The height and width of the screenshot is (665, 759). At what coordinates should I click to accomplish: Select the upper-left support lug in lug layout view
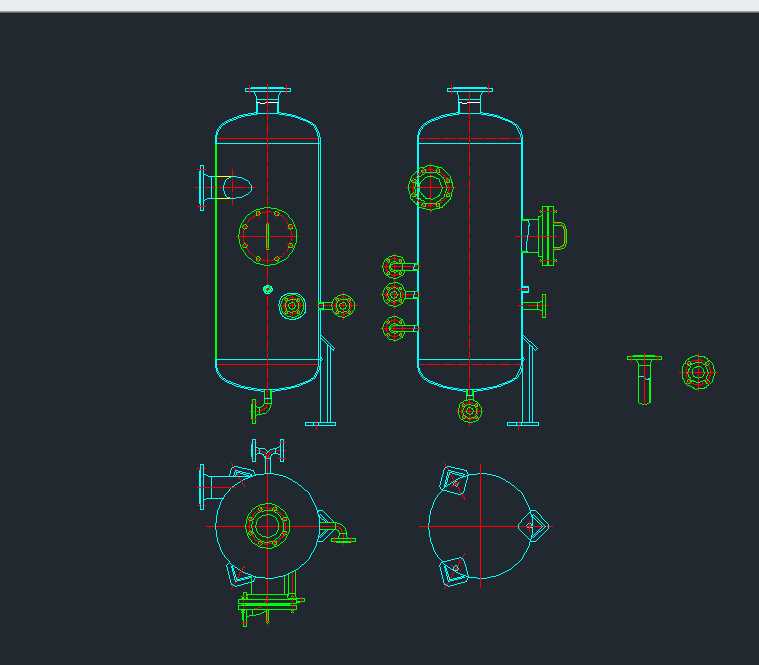(x=454, y=480)
